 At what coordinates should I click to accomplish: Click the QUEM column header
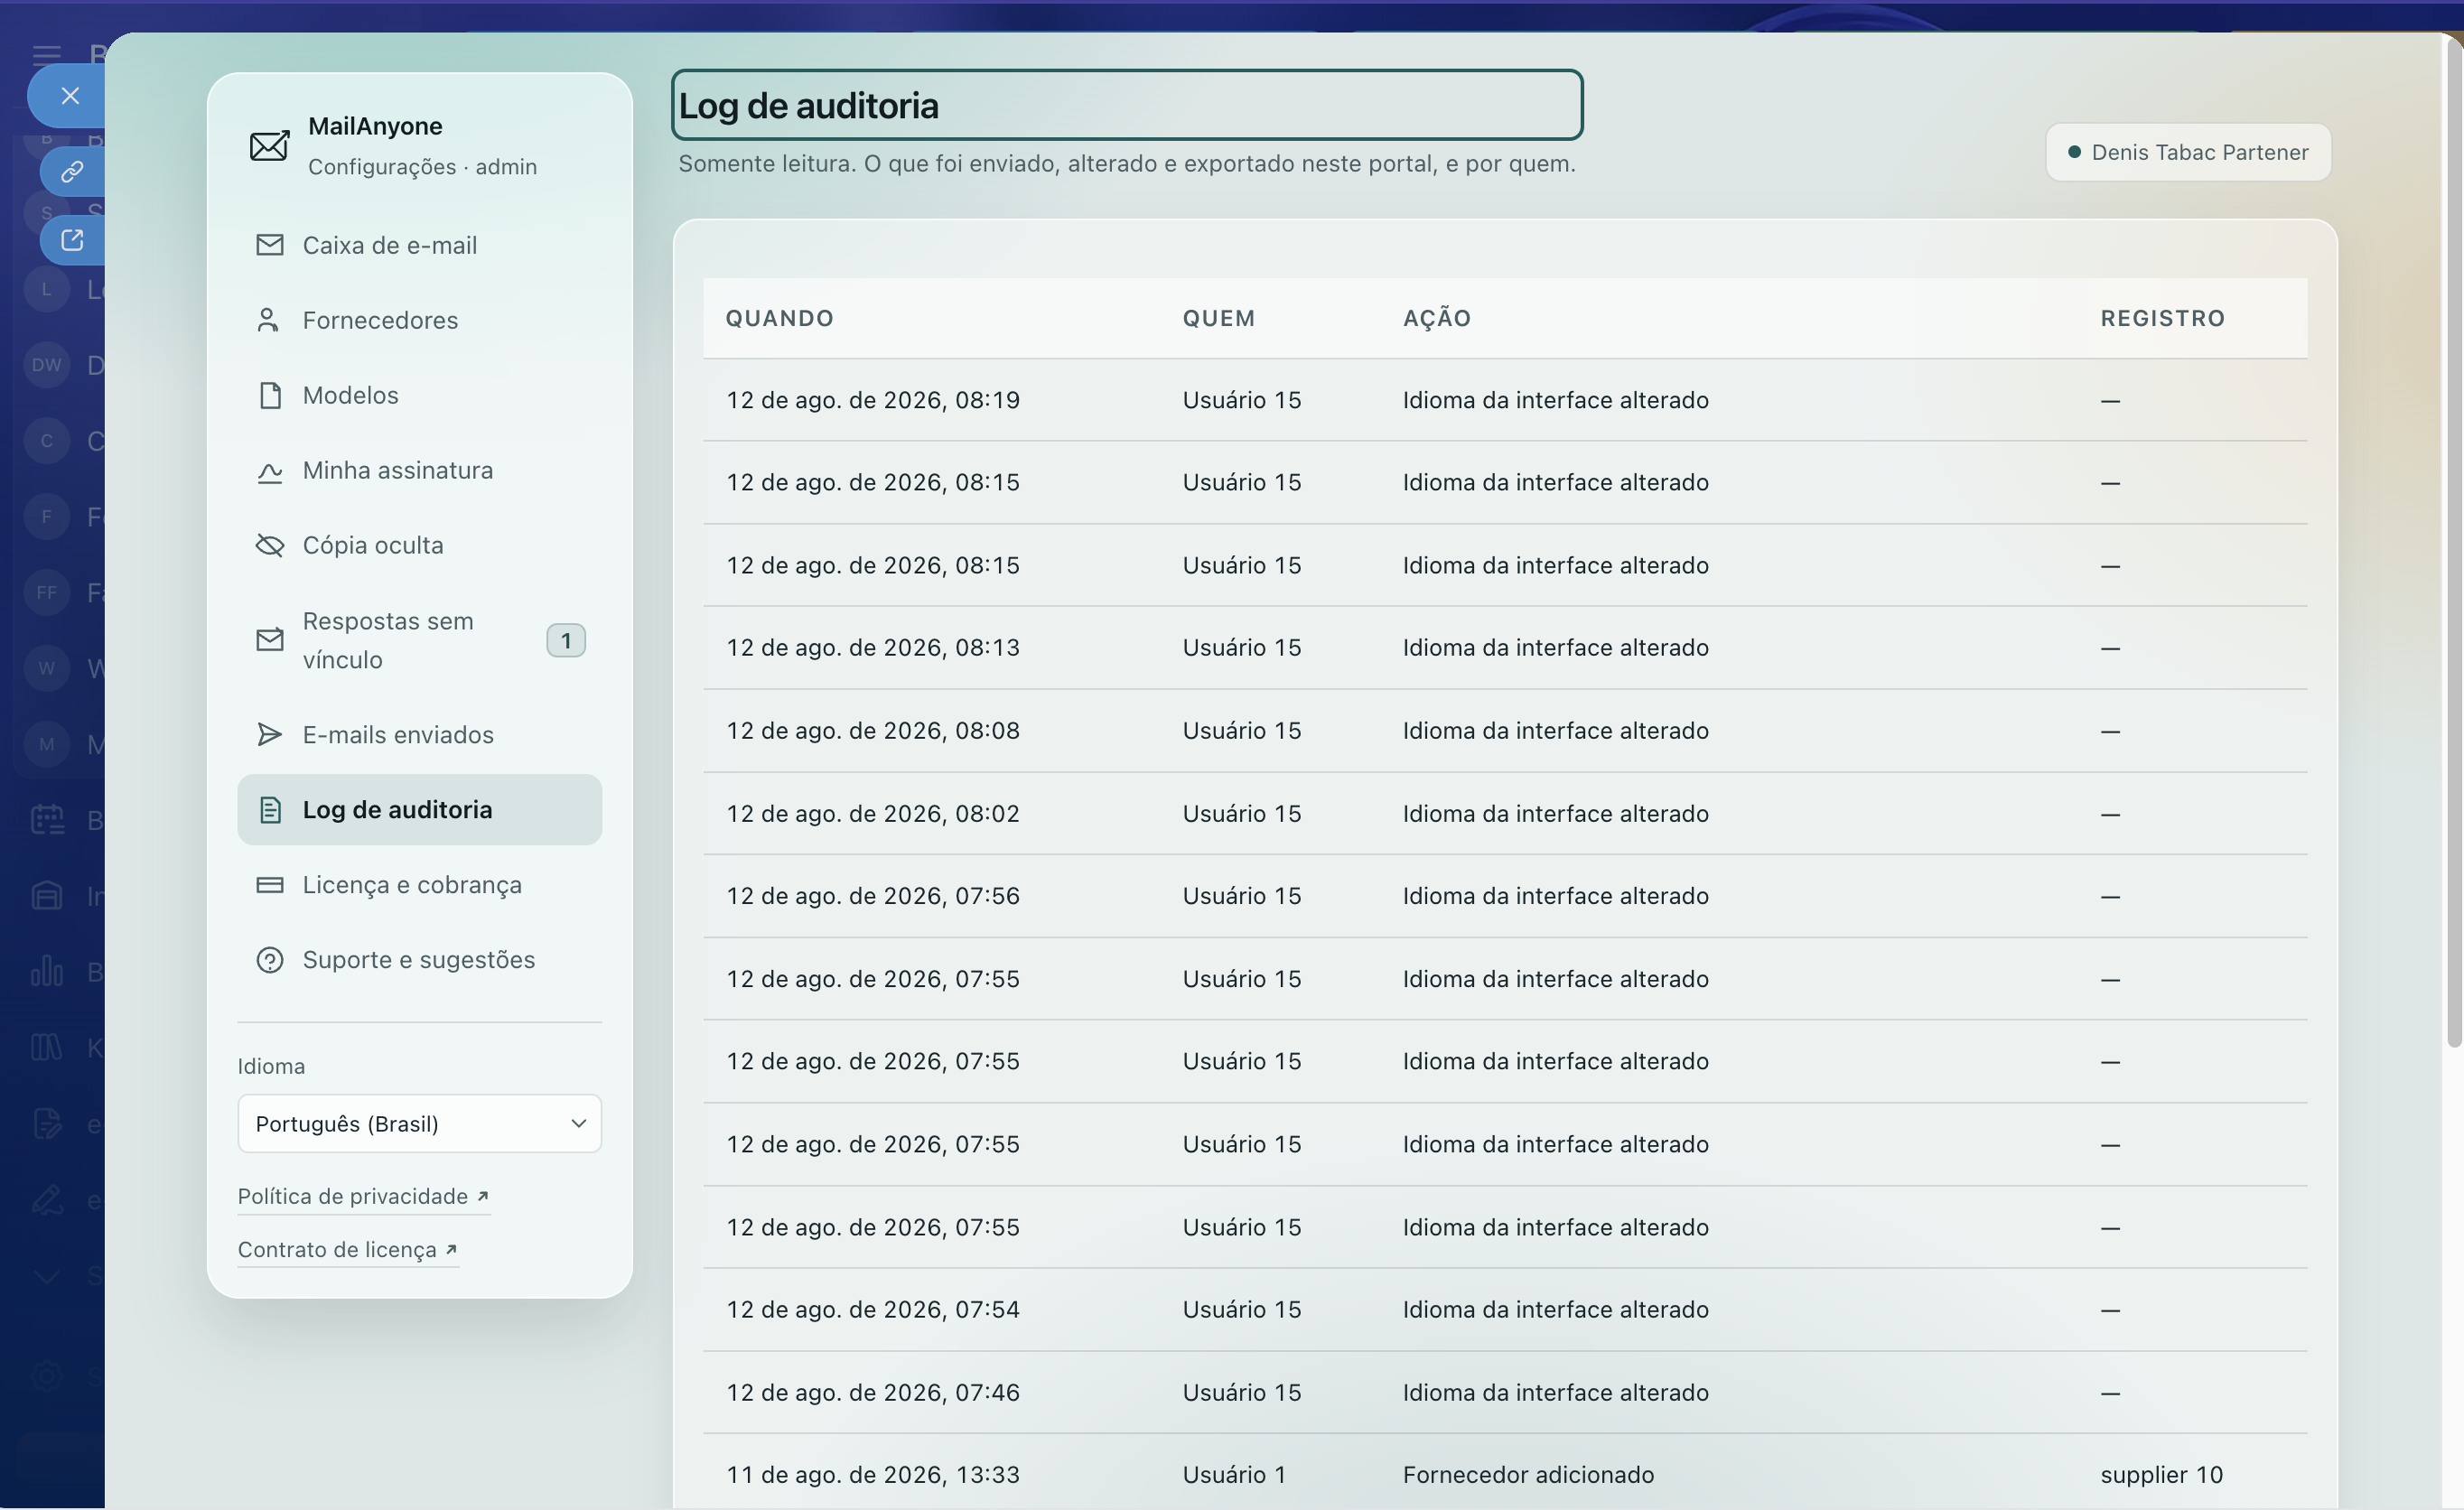click(x=1218, y=318)
